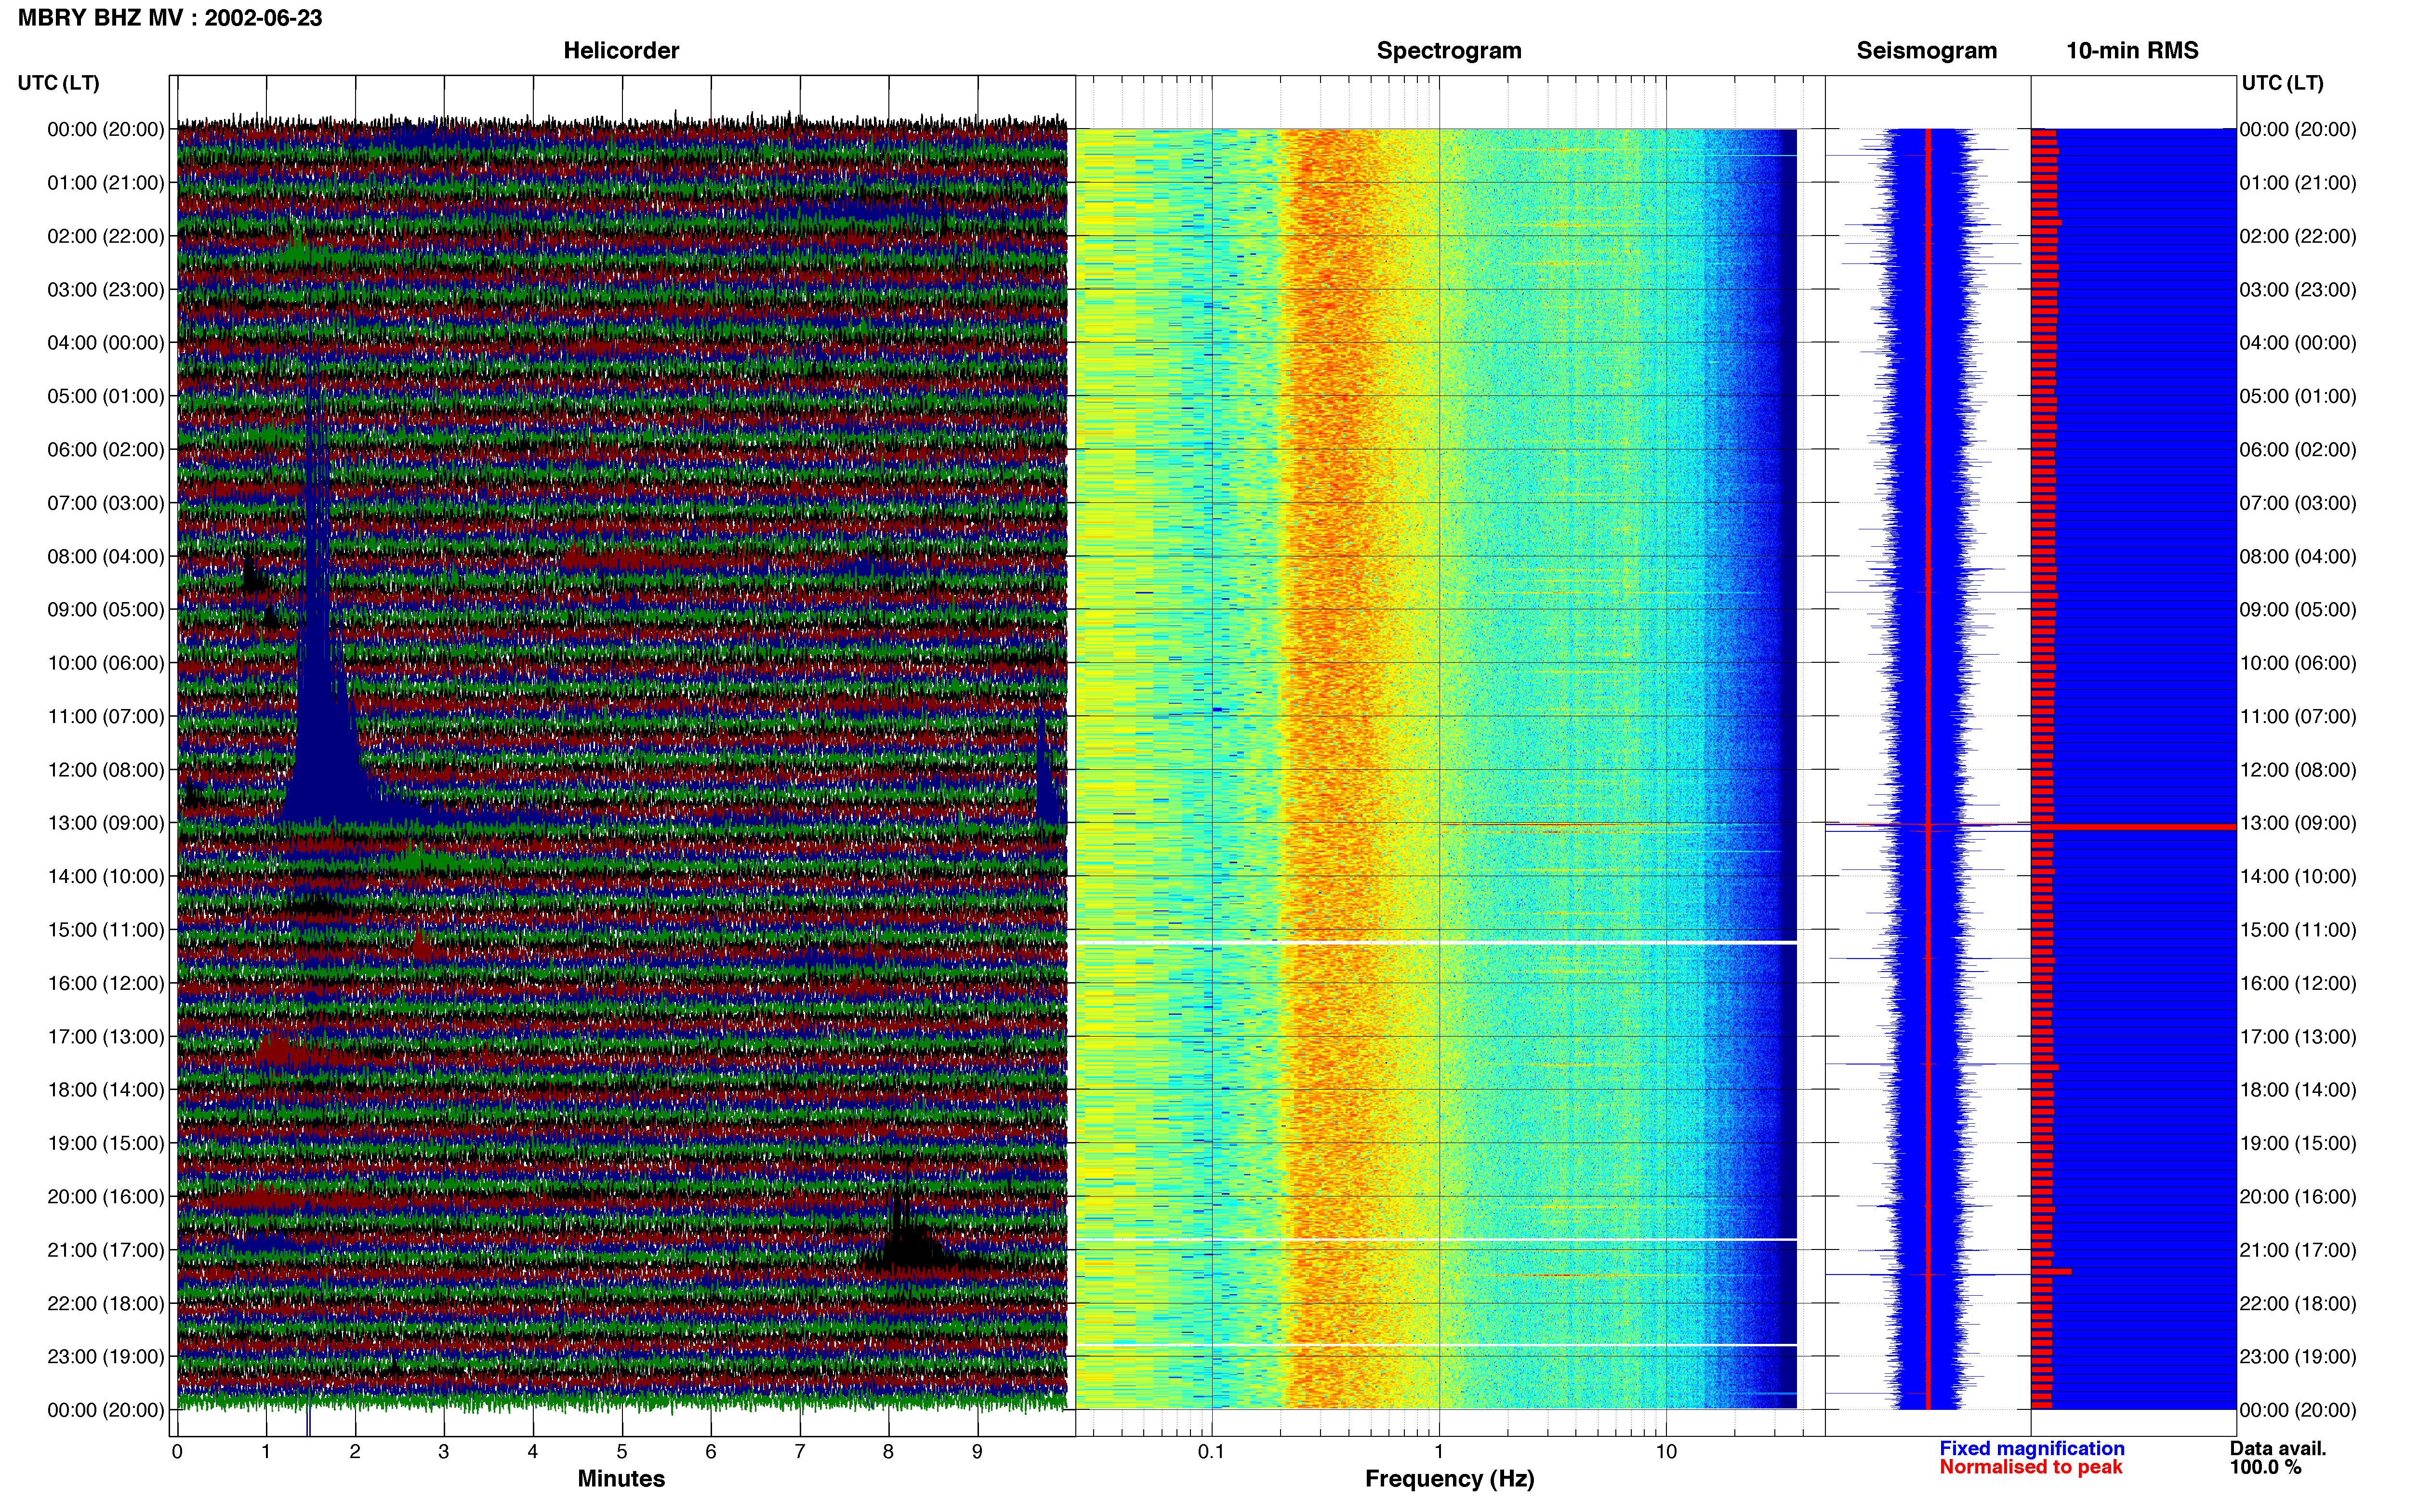
Task: Click the '100.0 %' data availability value
Action: pos(2265,1467)
